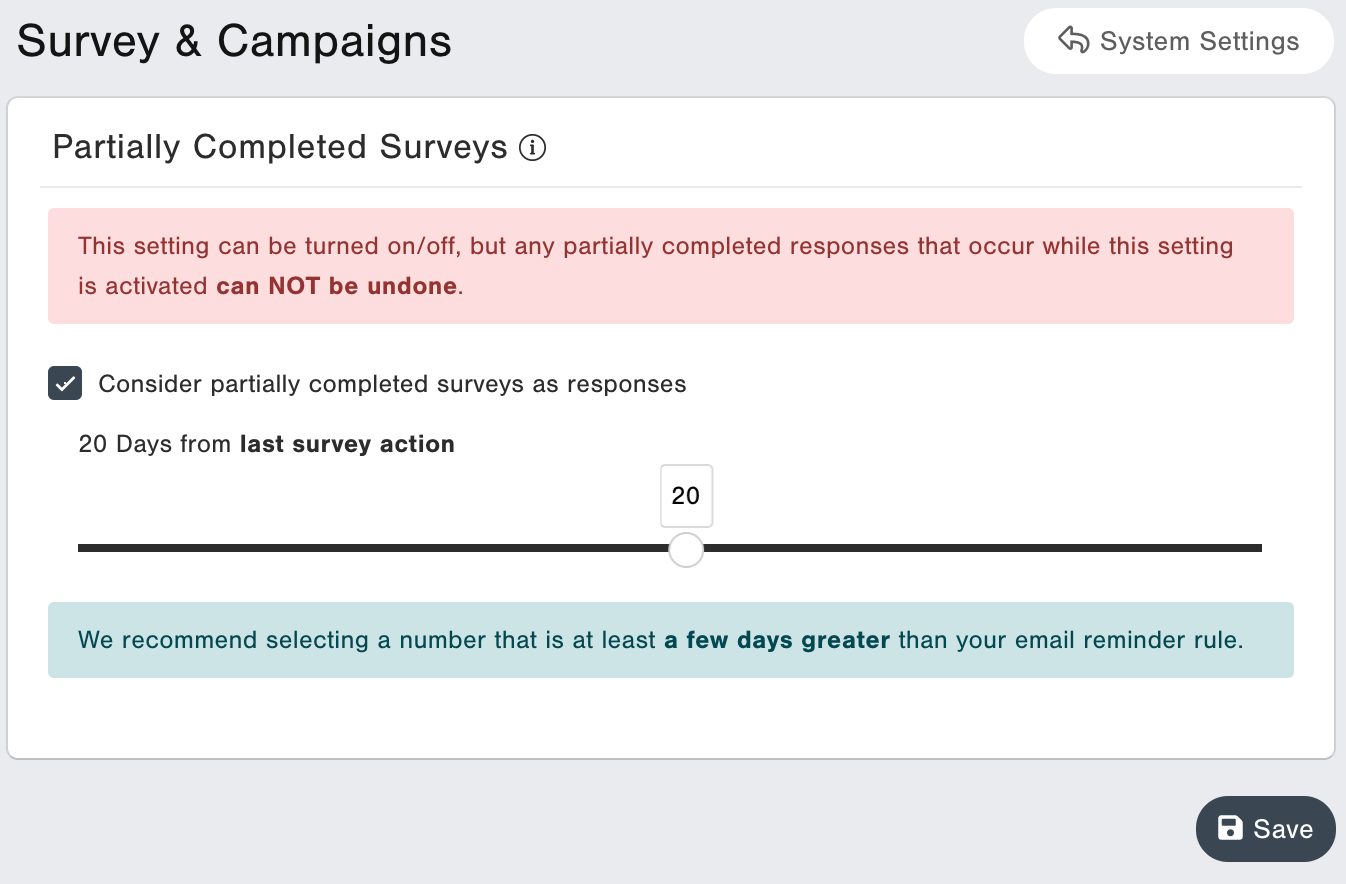Click the bold "can NOT be undone" text
Screen dimensions: 1346x884
pos(337,287)
